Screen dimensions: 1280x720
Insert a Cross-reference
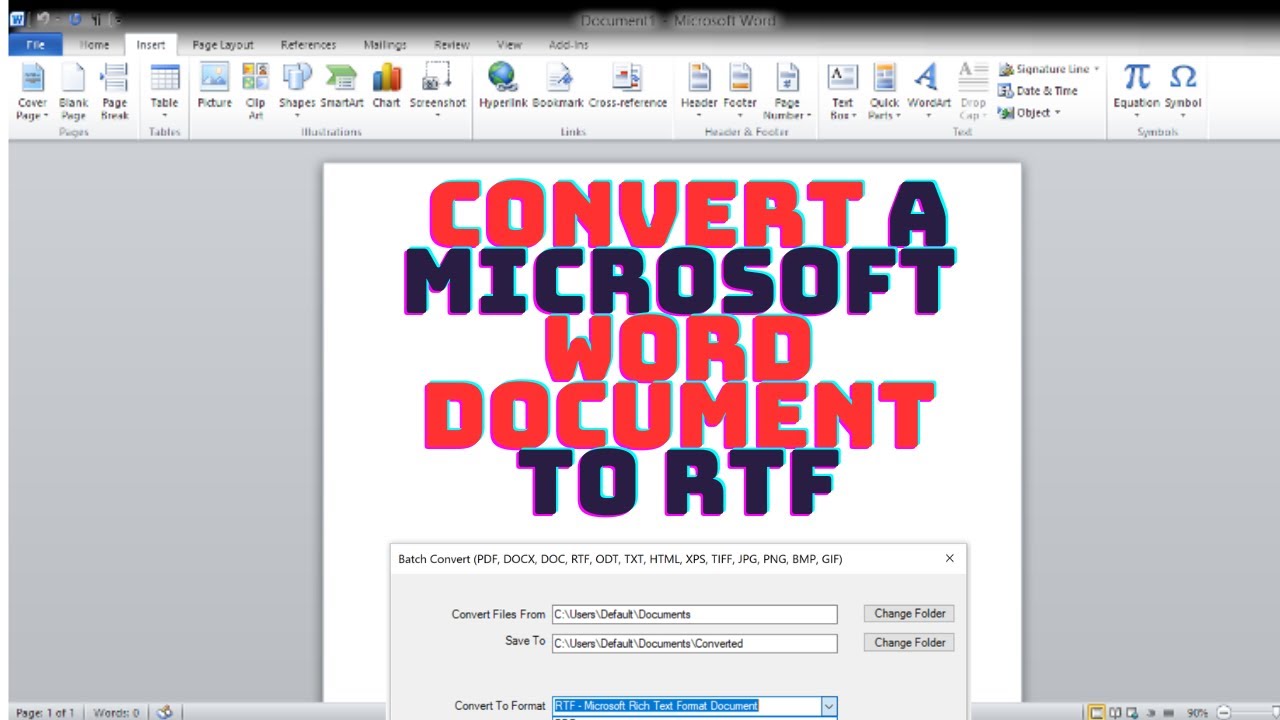(x=627, y=88)
